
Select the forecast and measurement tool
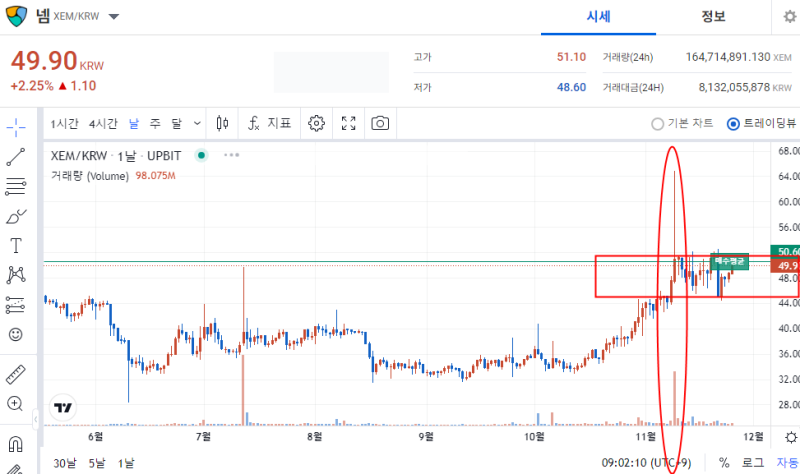point(16,305)
